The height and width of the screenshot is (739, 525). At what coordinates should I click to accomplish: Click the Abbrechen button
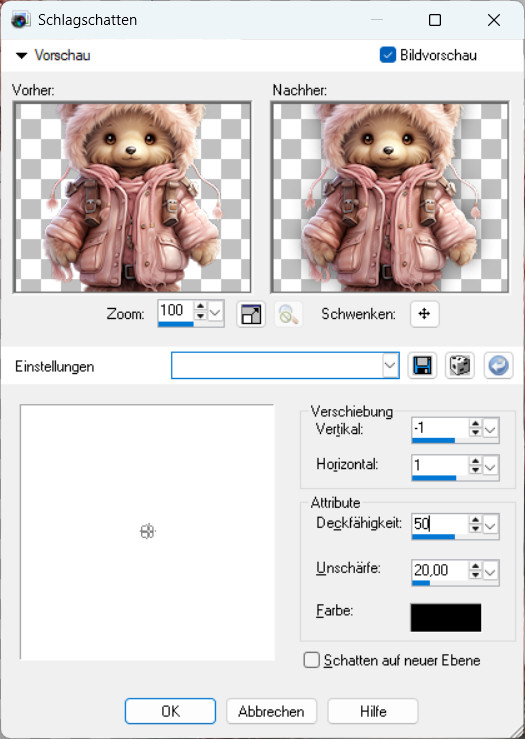pyautogui.click(x=271, y=711)
